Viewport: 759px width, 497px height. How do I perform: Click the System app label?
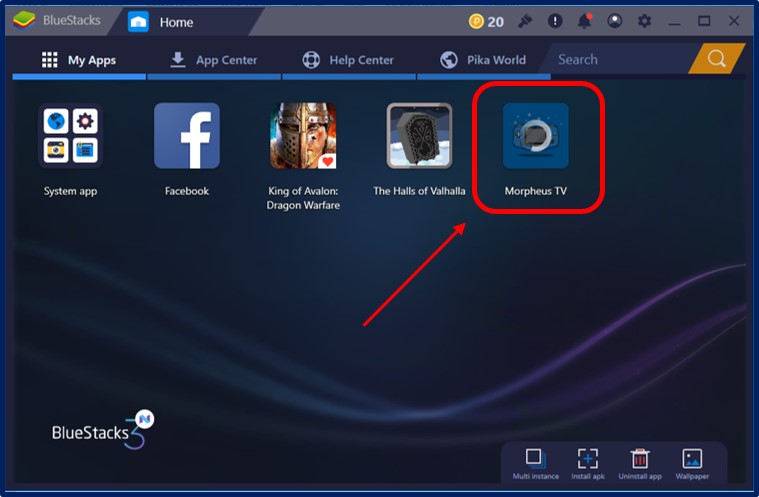71,192
